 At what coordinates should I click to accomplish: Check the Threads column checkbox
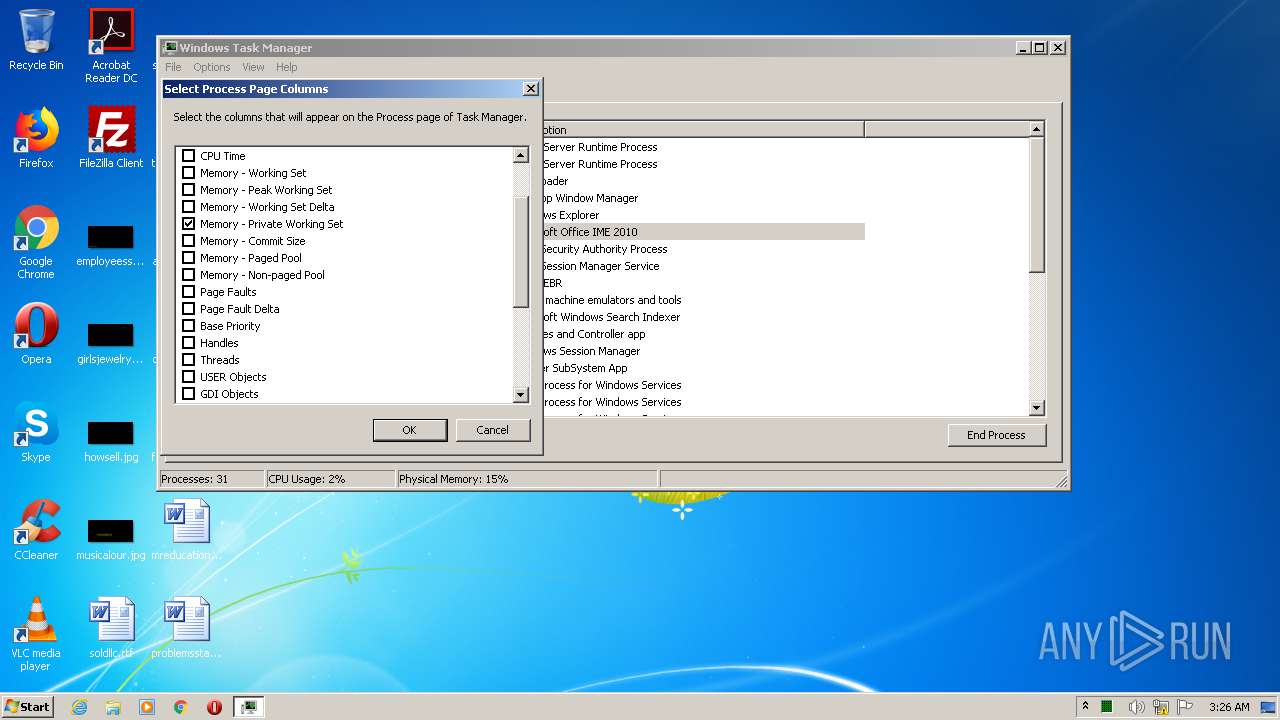pyautogui.click(x=188, y=360)
